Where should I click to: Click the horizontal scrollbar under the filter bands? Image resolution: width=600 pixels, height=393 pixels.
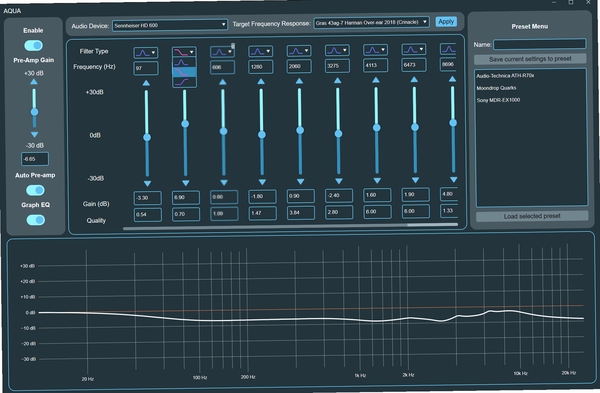pyautogui.click(x=290, y=227)
